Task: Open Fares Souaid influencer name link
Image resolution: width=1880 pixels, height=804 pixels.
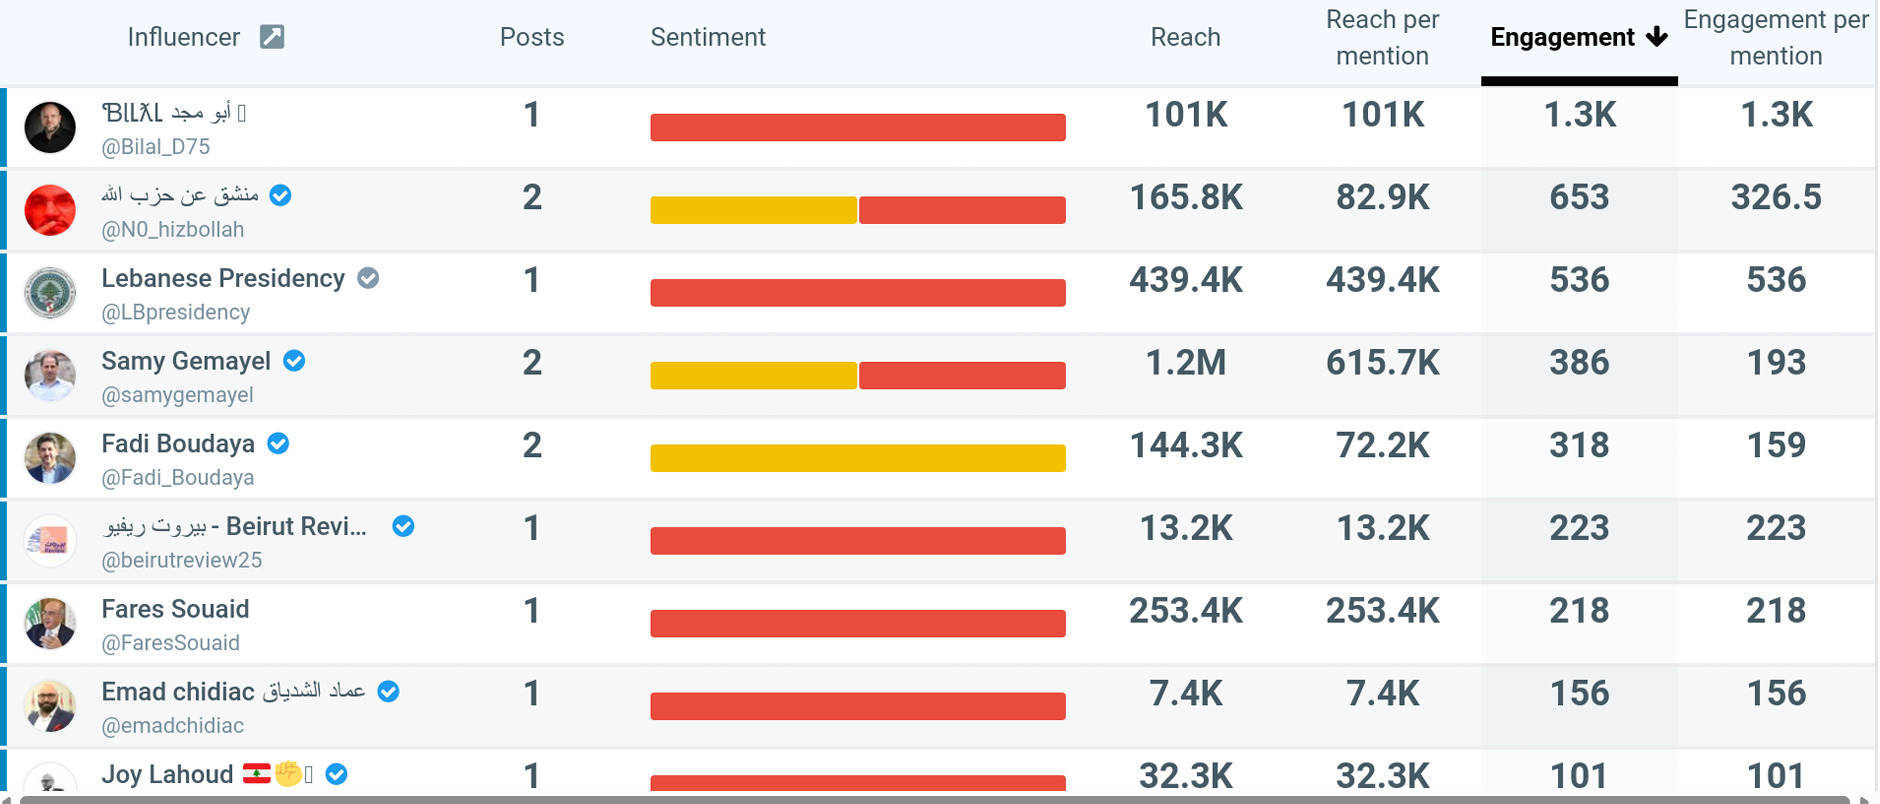Action: 175,609
